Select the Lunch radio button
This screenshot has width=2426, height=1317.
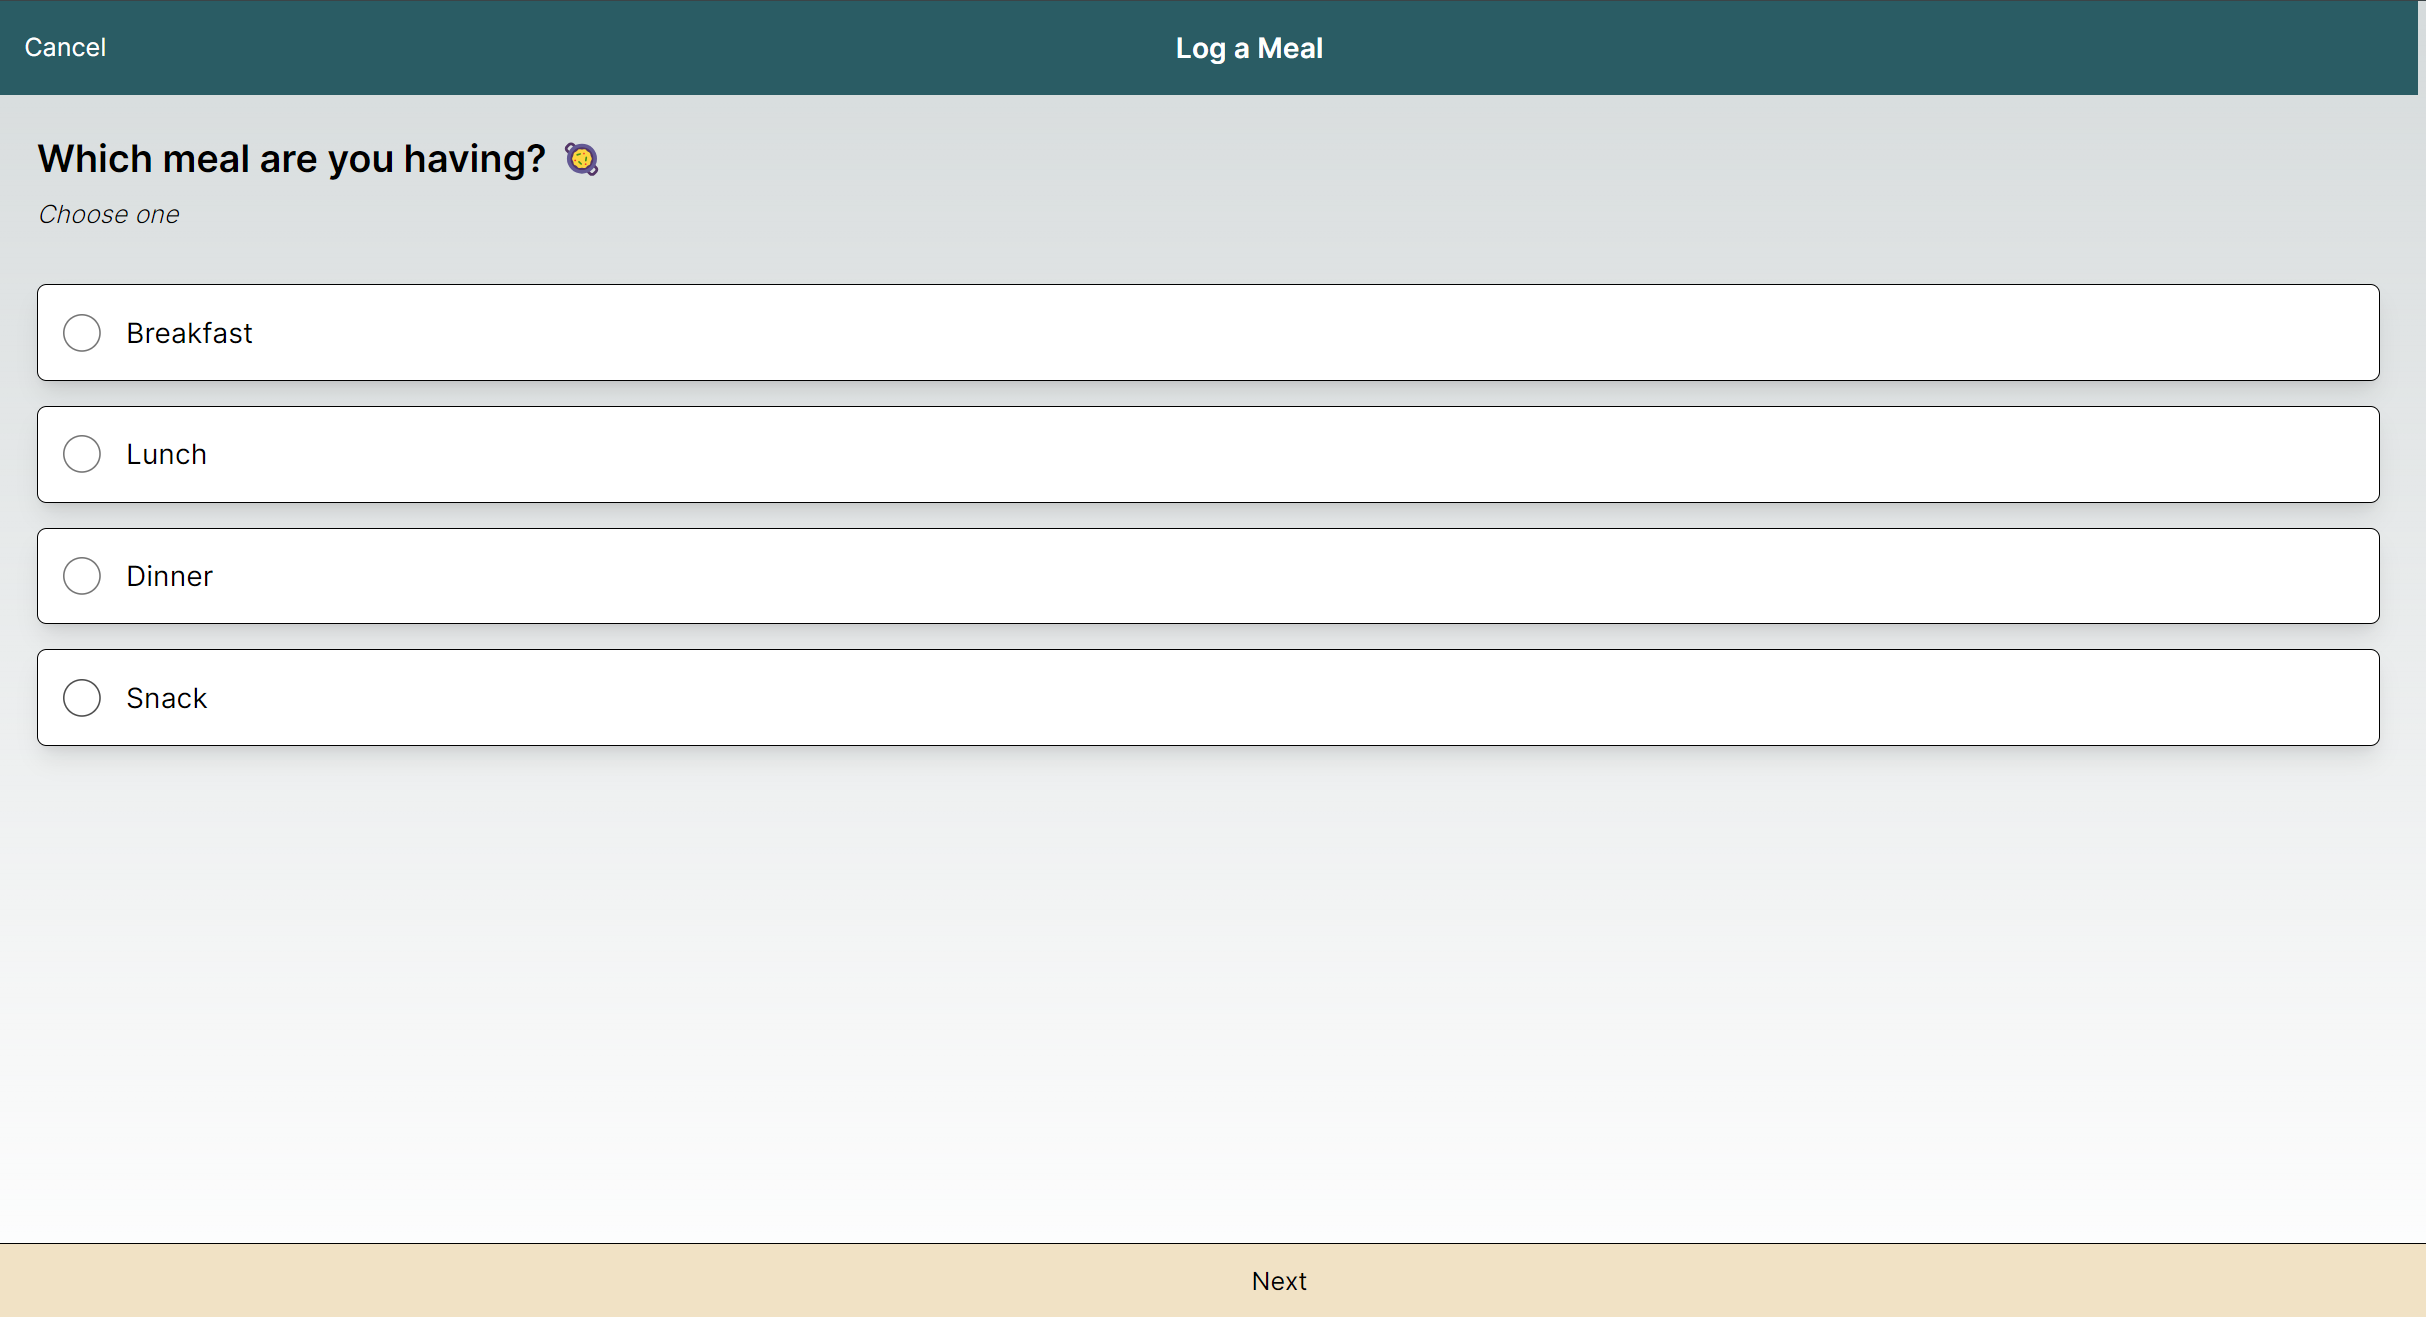[82, 454]
